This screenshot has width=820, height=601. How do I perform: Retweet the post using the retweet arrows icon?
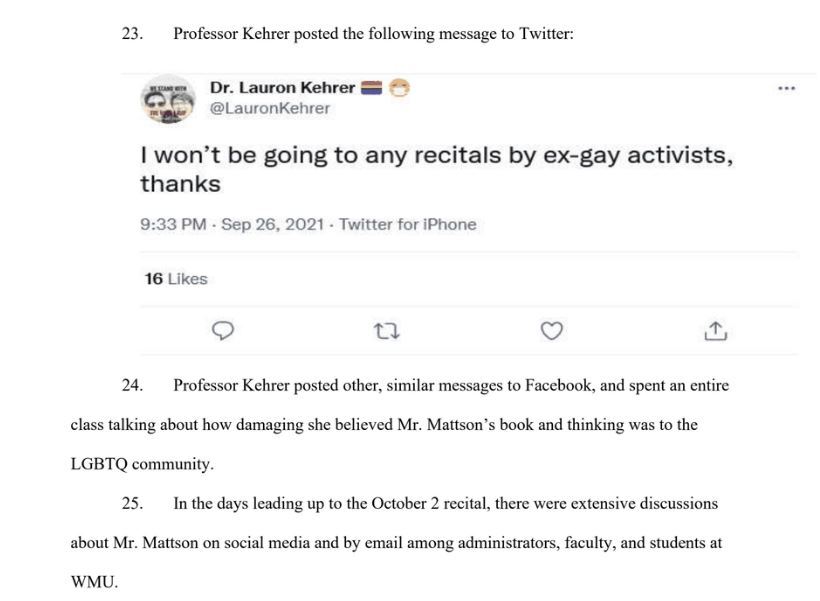pyautogui.click(x=387, y=331)
